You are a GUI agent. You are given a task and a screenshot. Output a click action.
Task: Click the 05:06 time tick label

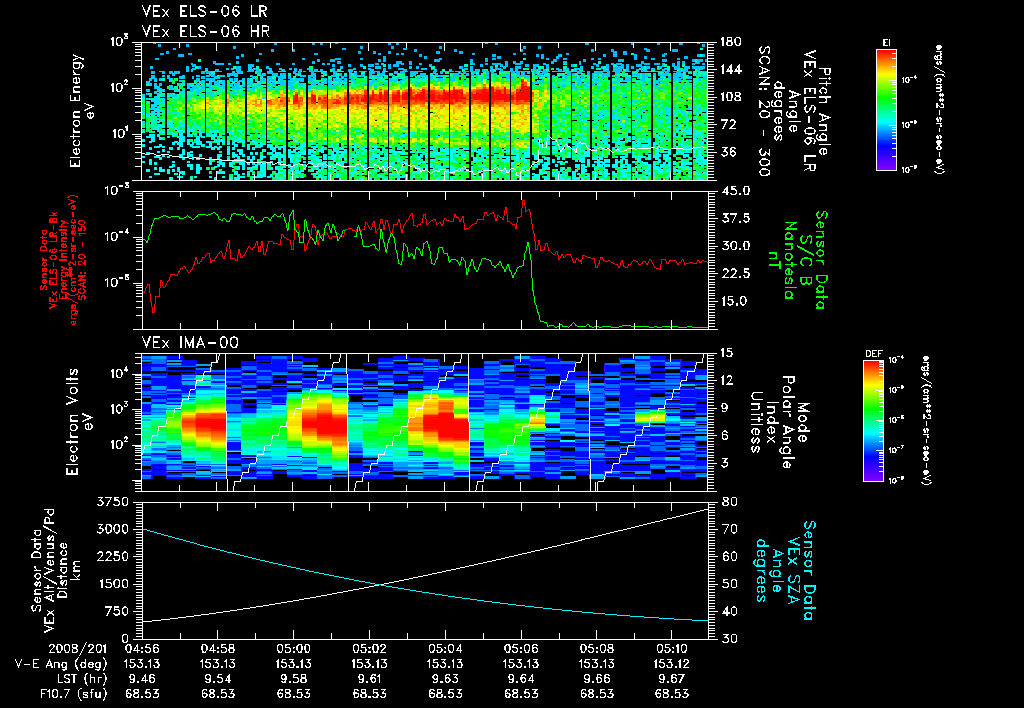click(521, 648)
